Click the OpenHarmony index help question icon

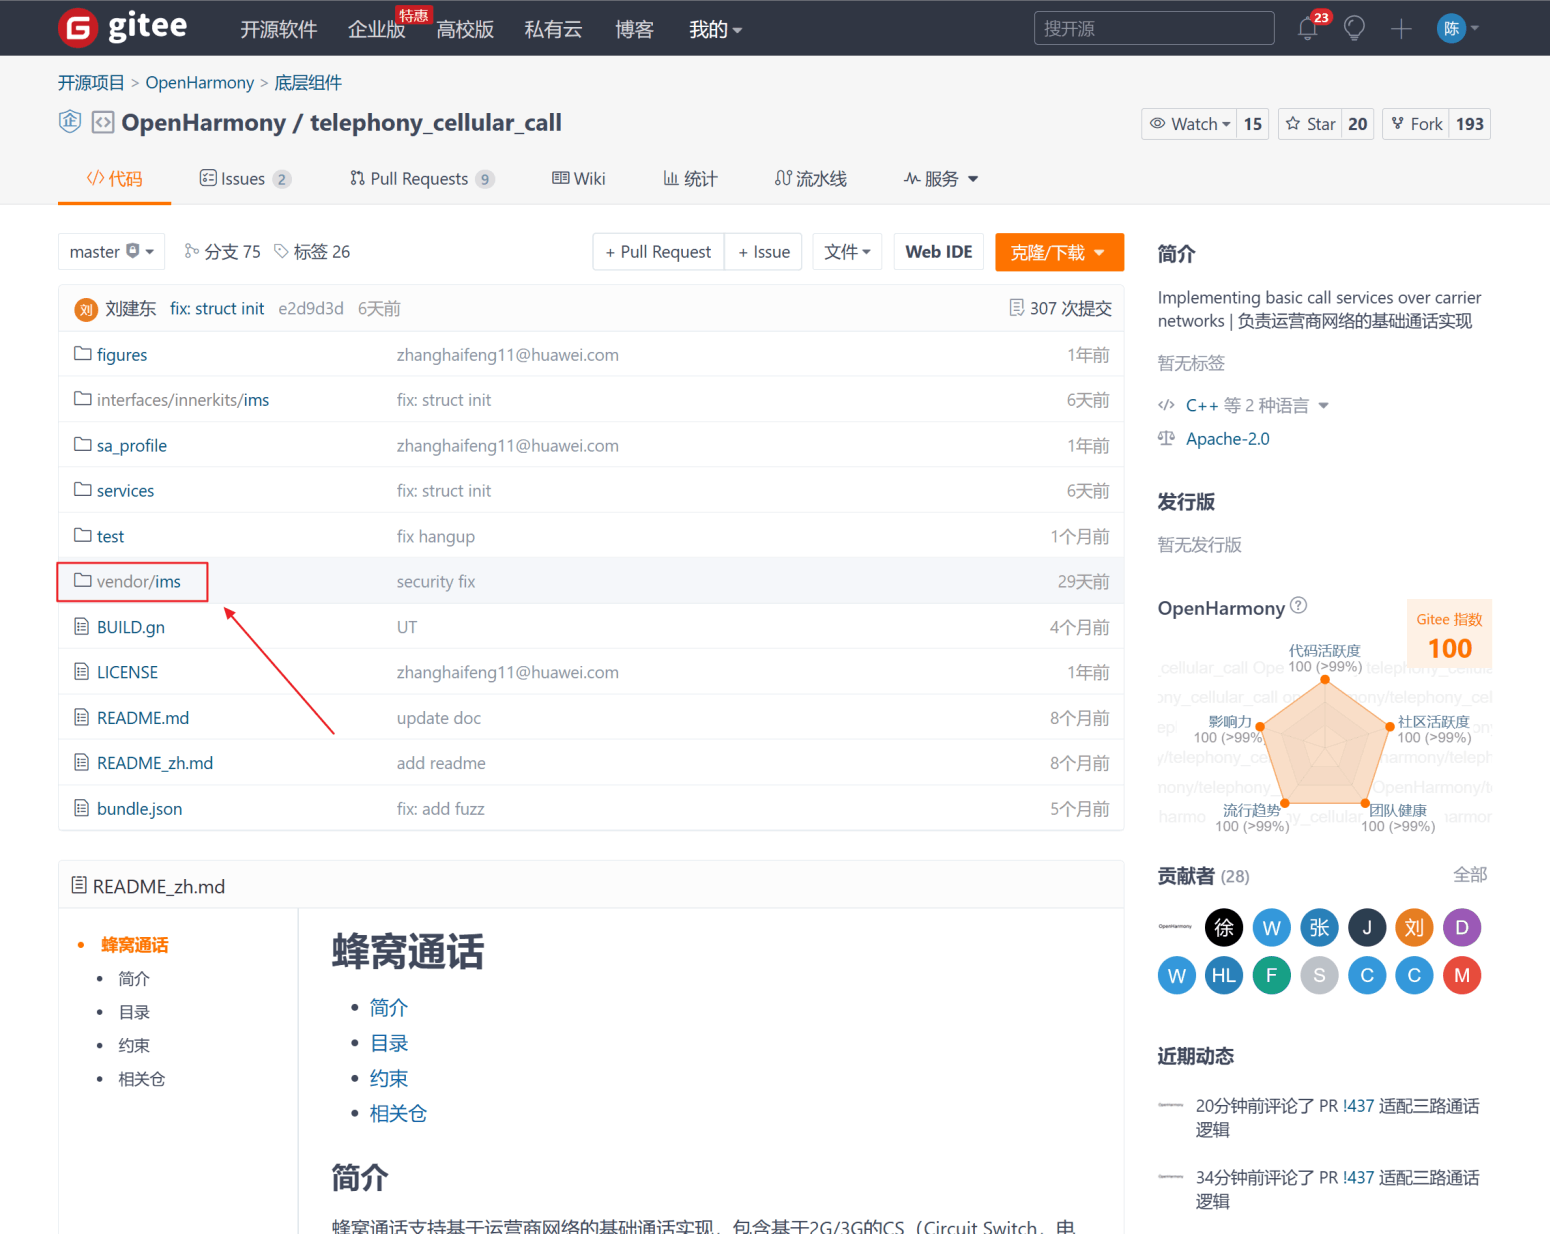coord(1298,605)
